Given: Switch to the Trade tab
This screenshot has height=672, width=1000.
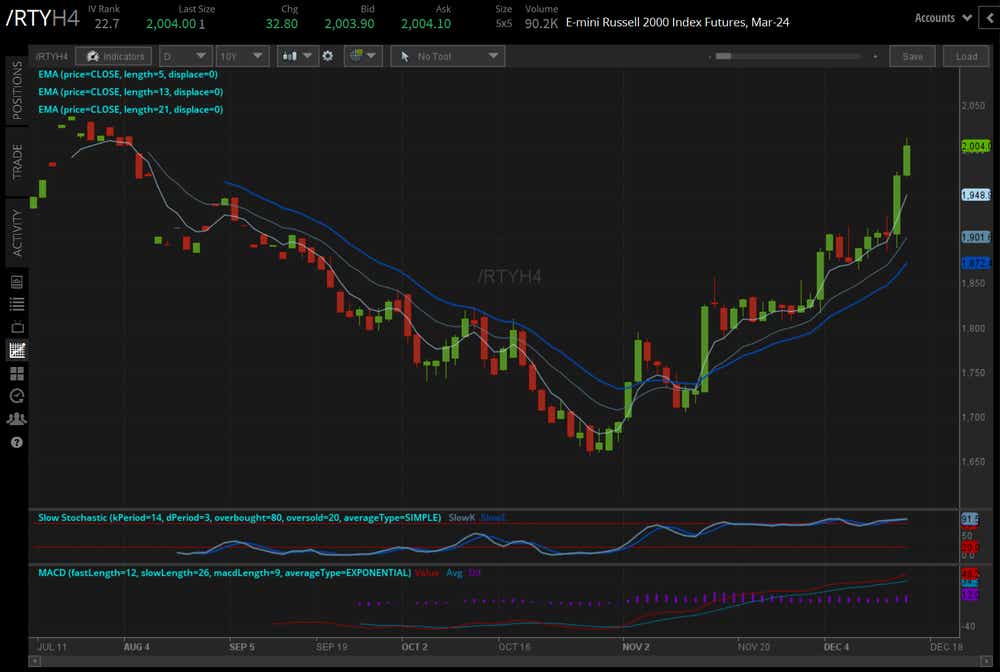Looking at the screenshot, I should [x=17, y=160].
